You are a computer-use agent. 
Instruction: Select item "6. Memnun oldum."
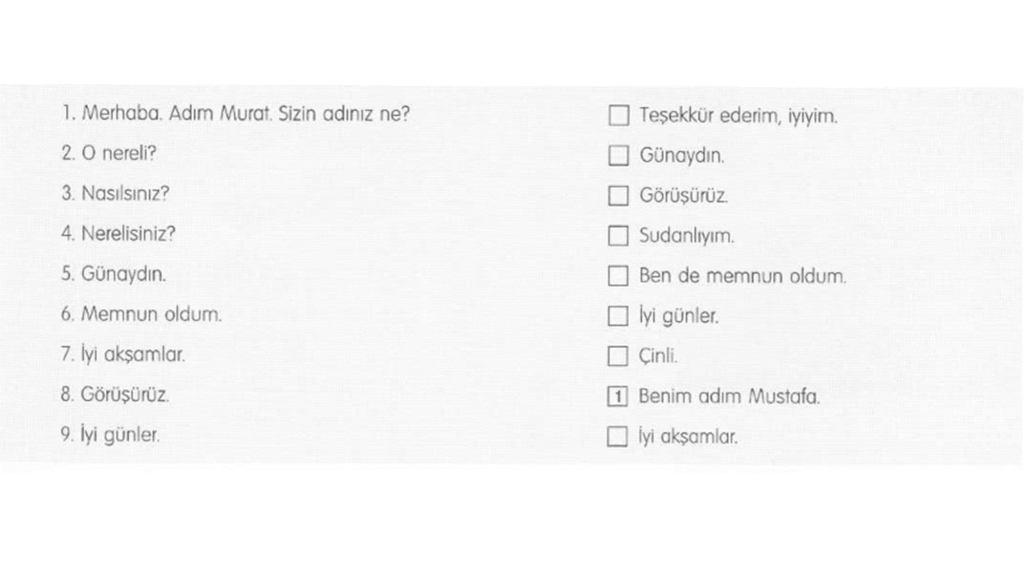[x=141, y=314]
